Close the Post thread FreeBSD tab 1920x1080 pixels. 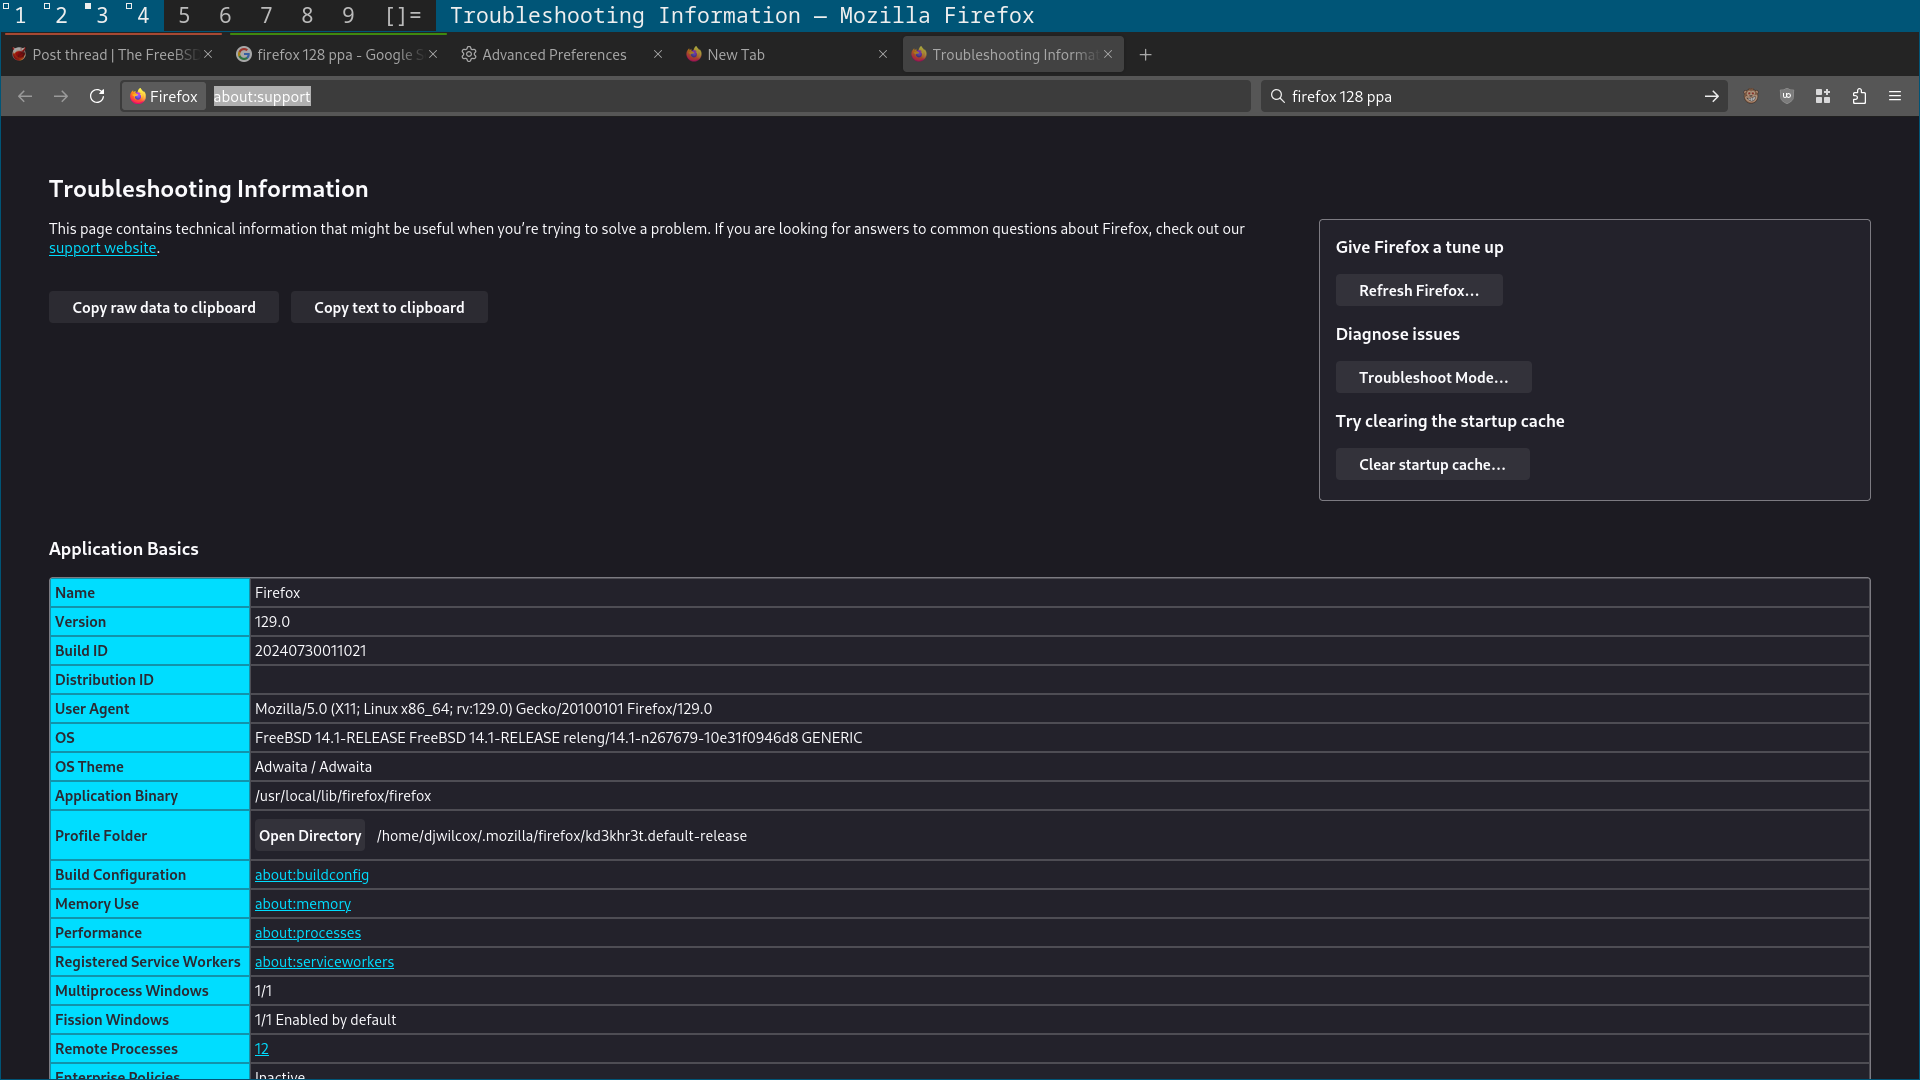(208, 54)
